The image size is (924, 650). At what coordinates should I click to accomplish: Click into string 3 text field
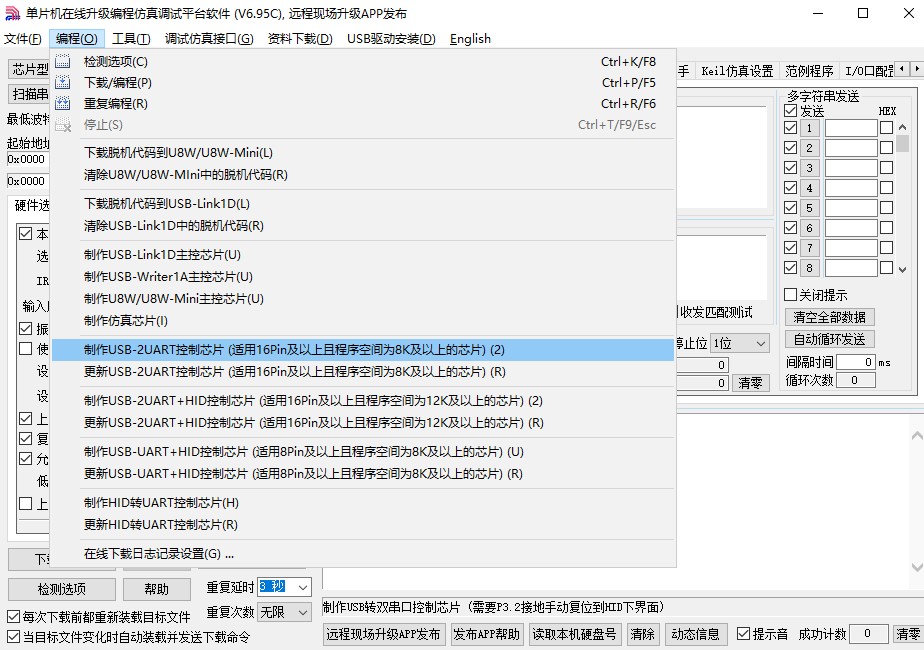[852, 168]
